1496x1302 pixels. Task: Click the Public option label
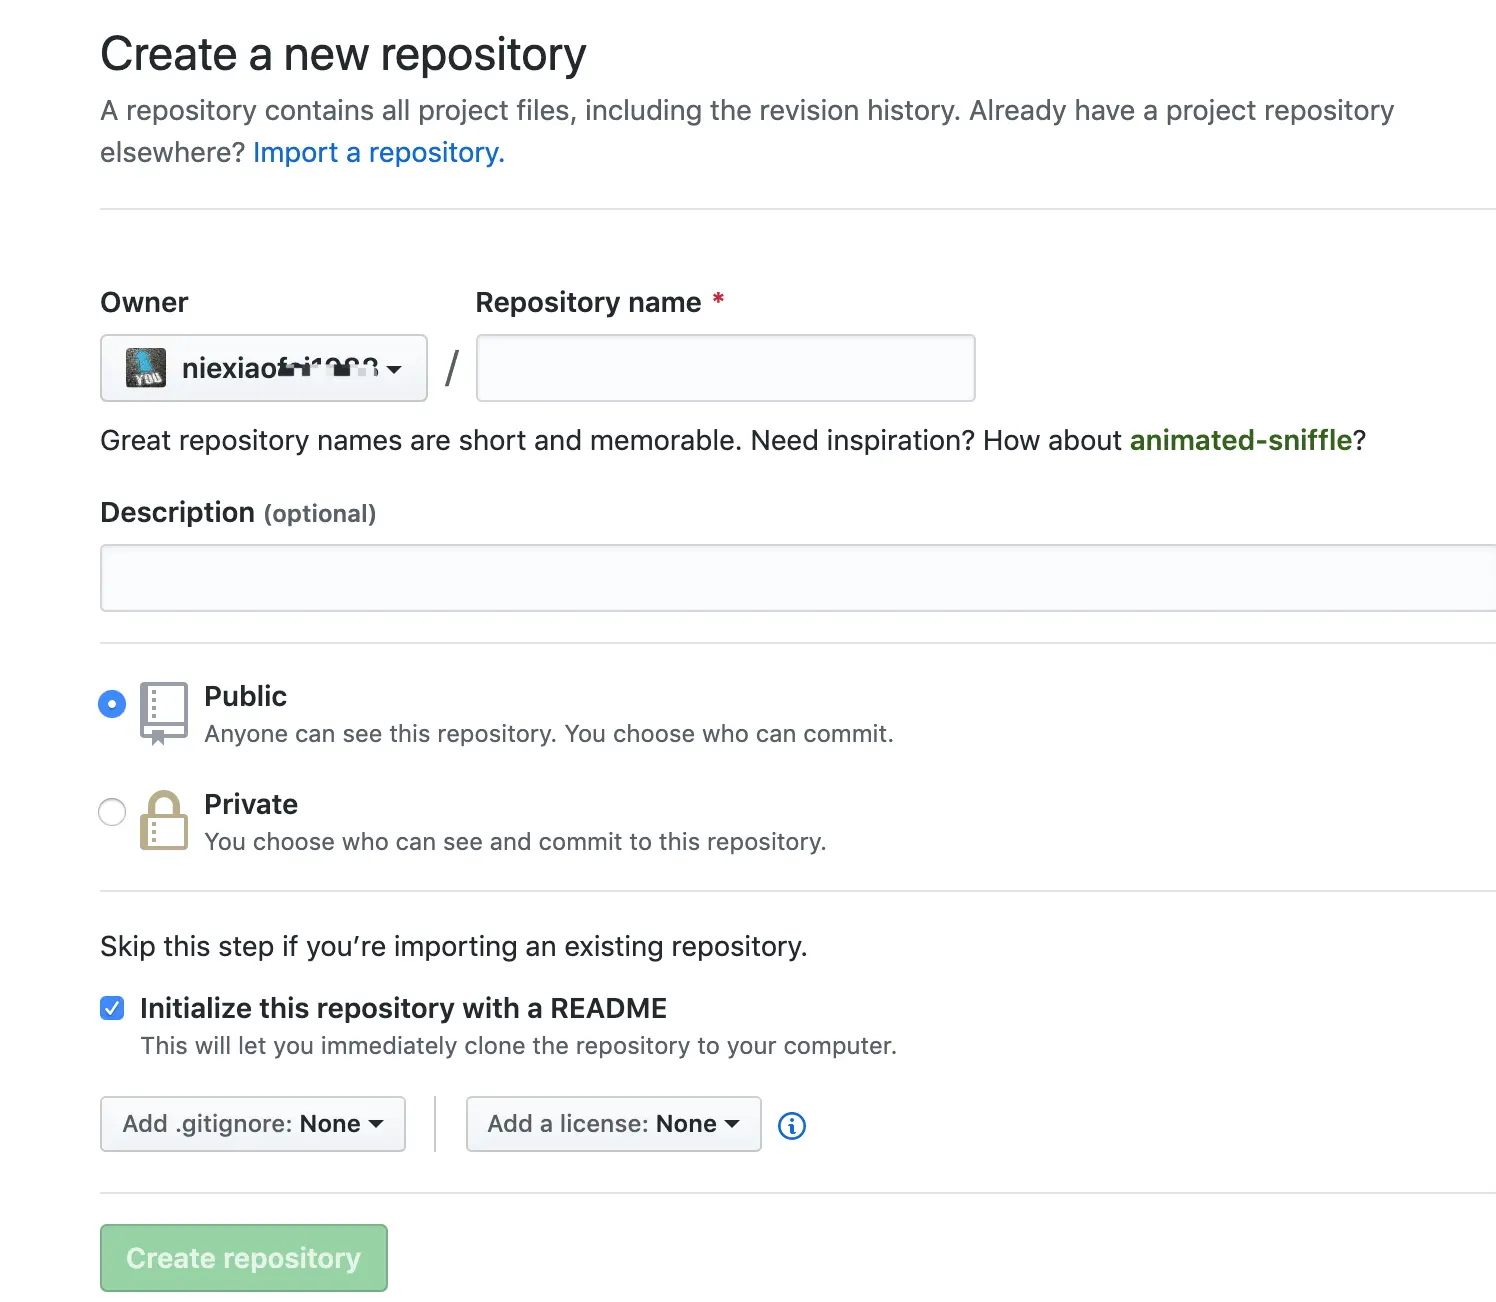(x=245, y=696)
